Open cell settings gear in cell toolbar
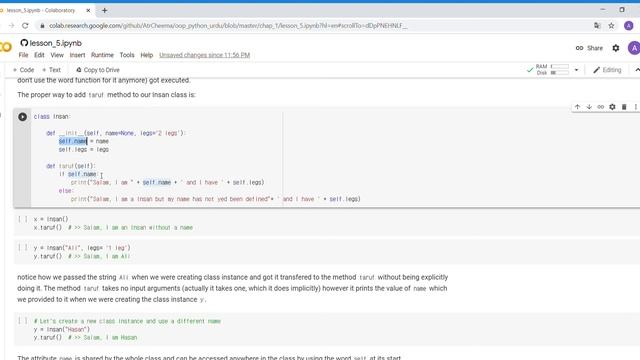 pos(612,107)
